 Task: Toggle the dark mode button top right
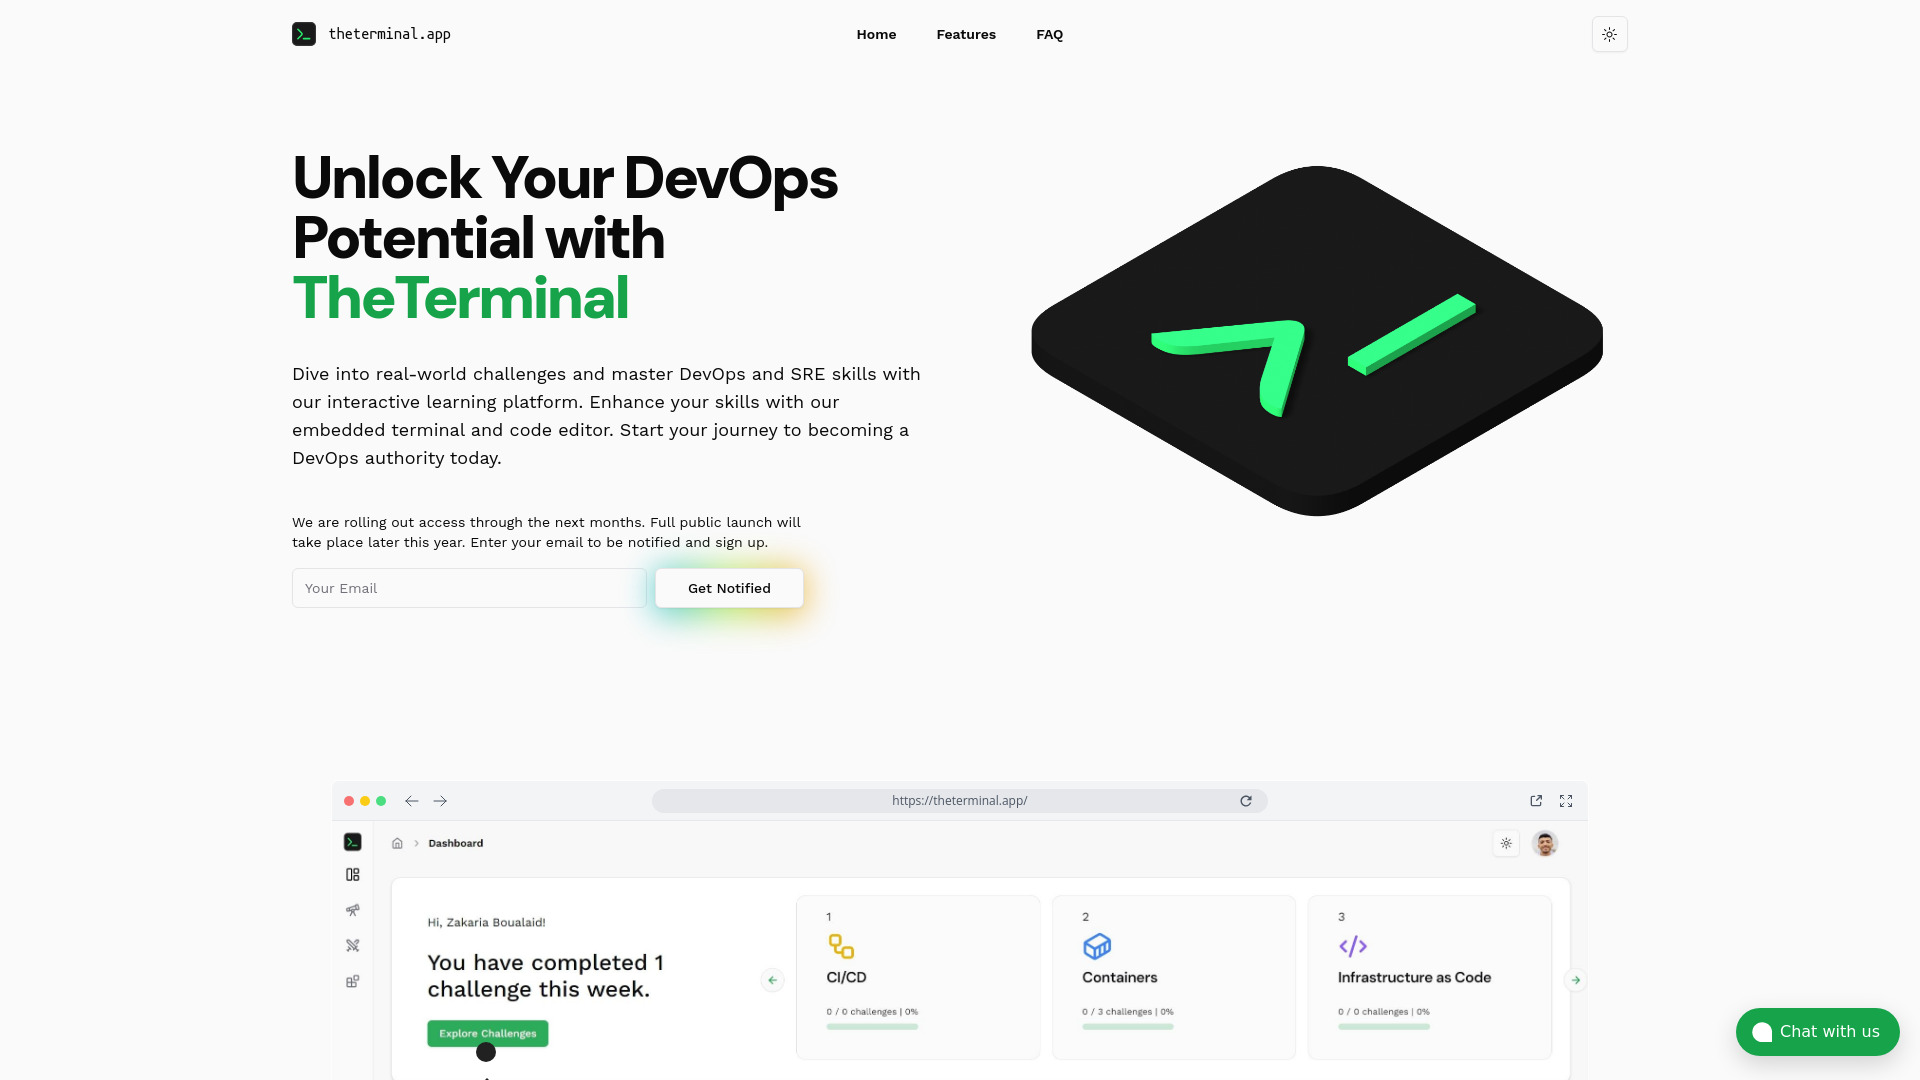pyautogui.click(x=1610, y=34)
